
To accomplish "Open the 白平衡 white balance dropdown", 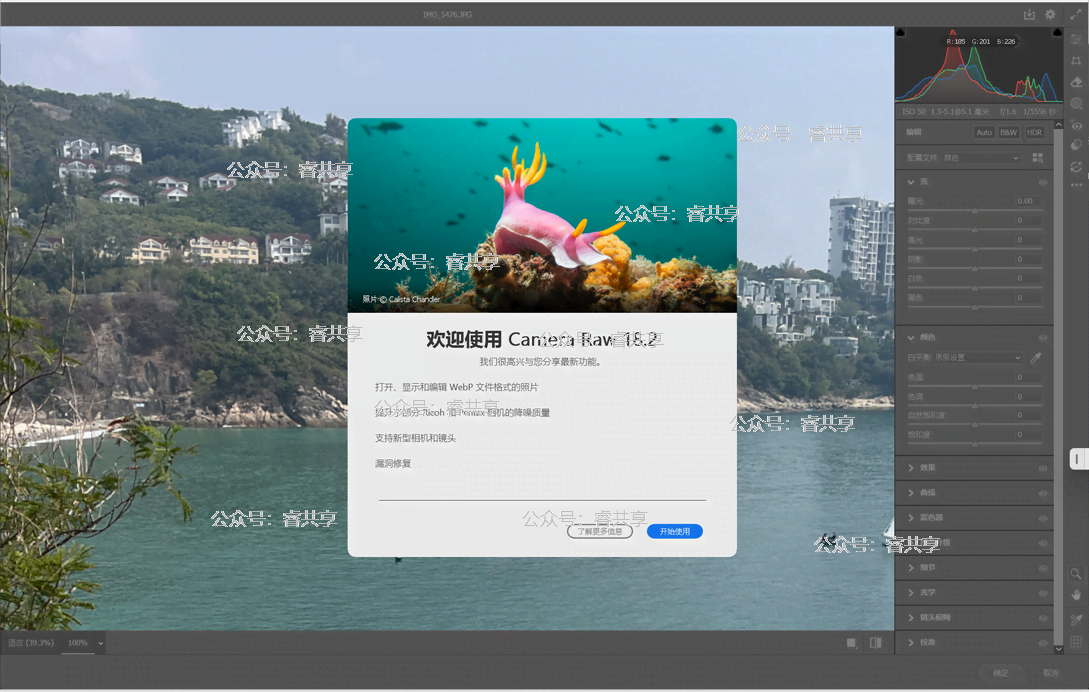I will (x=978, y=357).
